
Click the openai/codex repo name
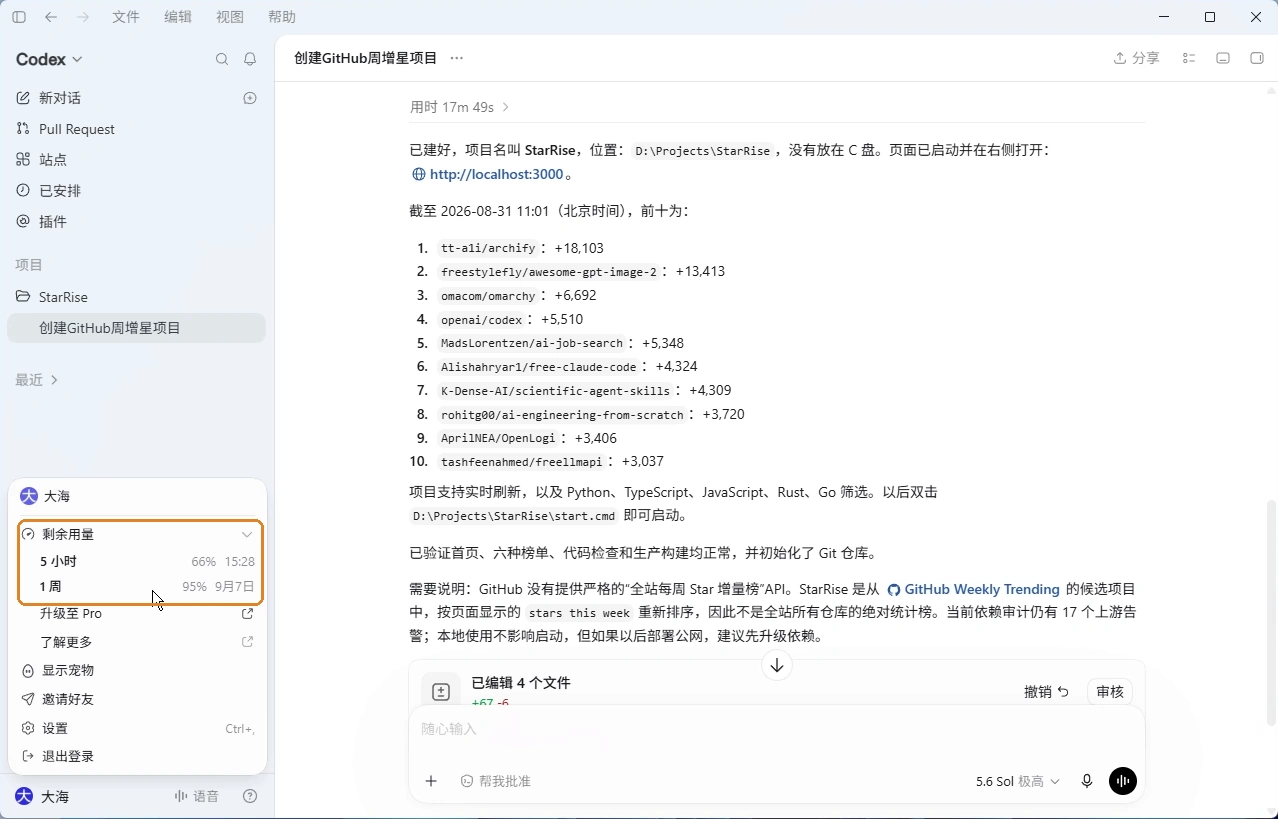coord(481,320)
